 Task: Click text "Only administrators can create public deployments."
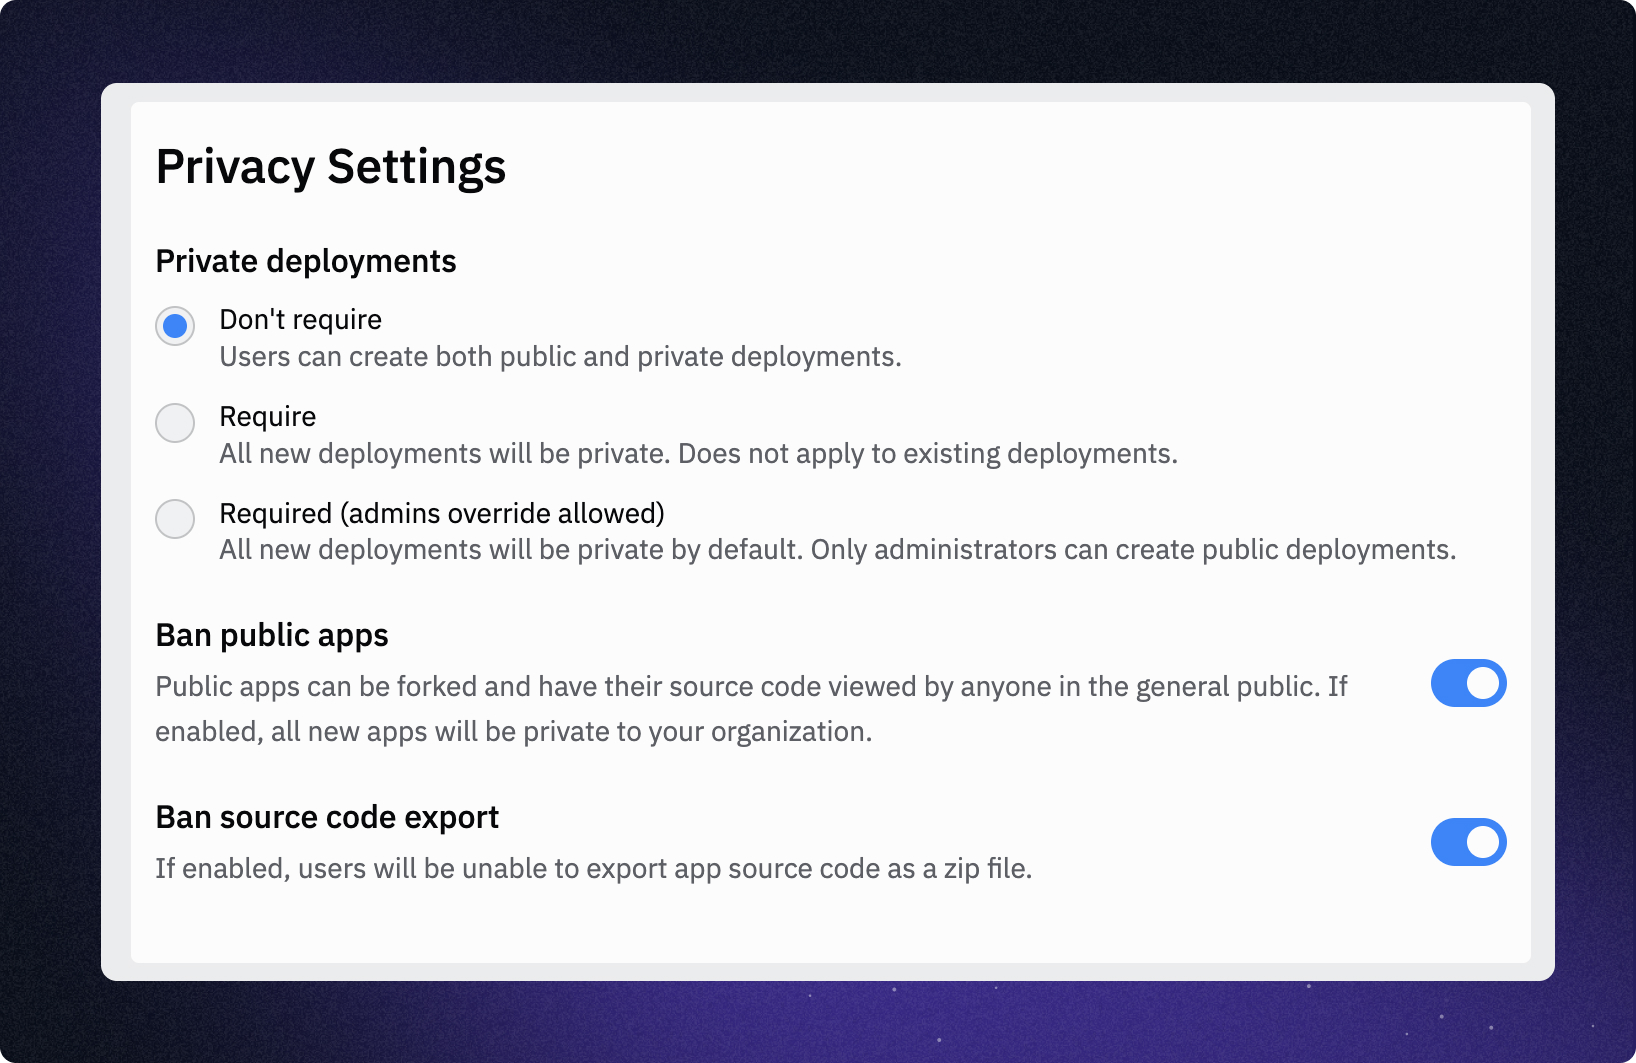point(1133,550)
